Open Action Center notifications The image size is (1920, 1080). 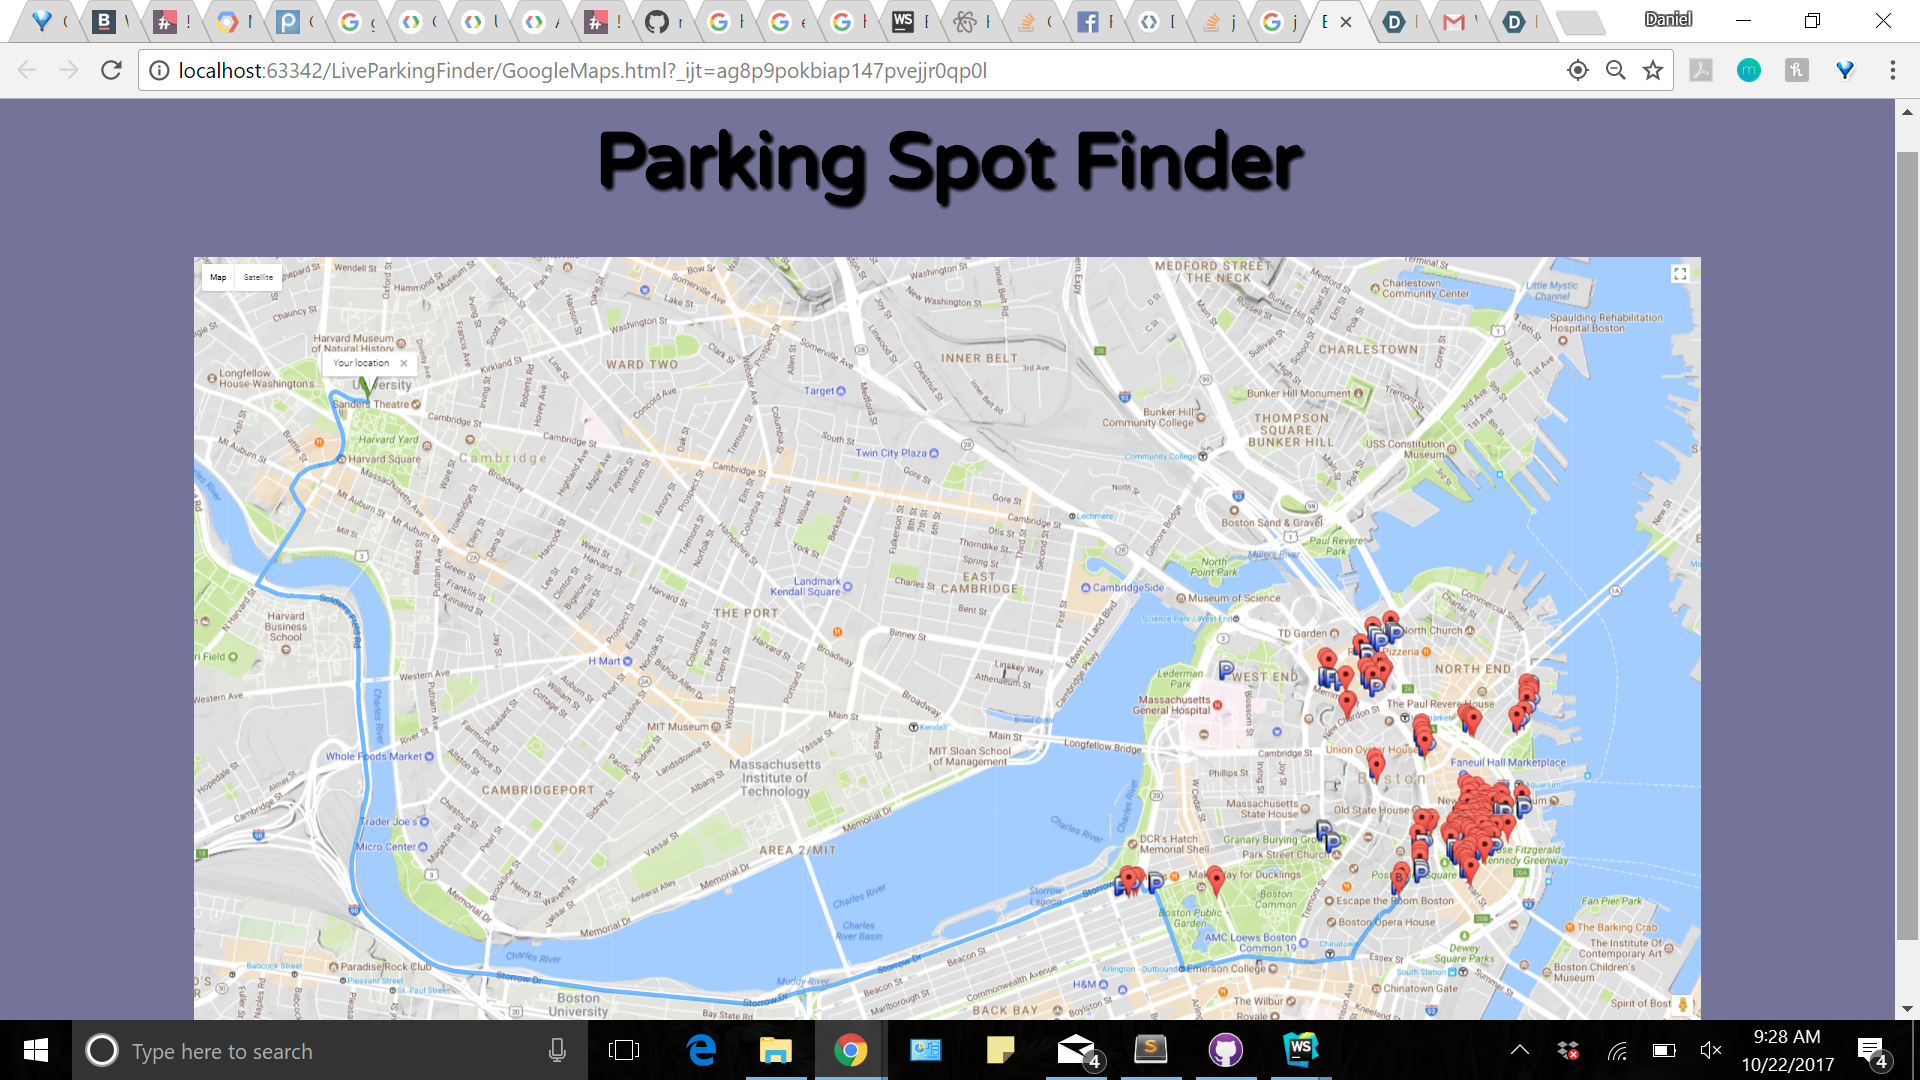click(1871, 1050)
